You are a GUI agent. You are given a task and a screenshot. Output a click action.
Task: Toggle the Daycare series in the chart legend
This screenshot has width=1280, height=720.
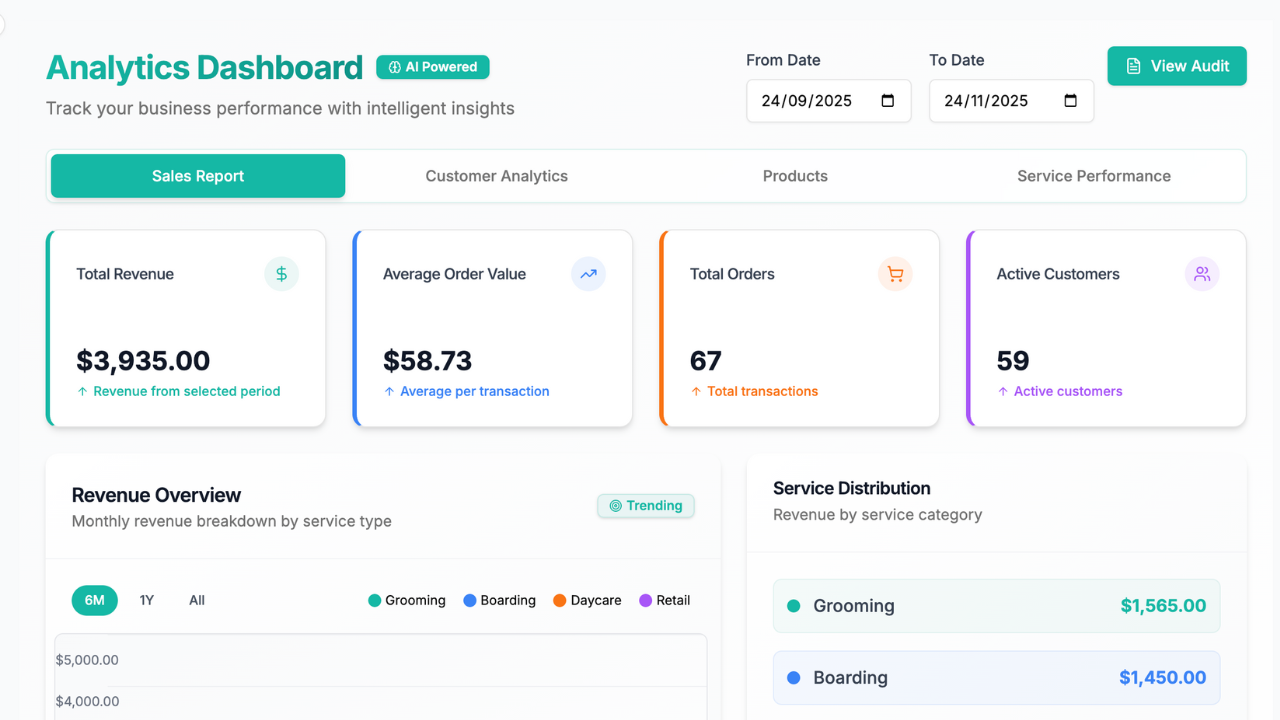(587, 600)
